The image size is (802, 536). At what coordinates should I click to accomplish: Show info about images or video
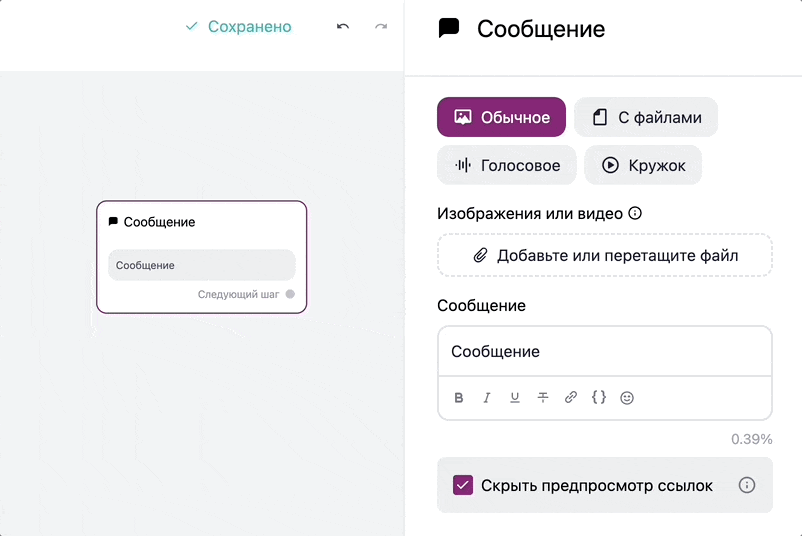635,213
